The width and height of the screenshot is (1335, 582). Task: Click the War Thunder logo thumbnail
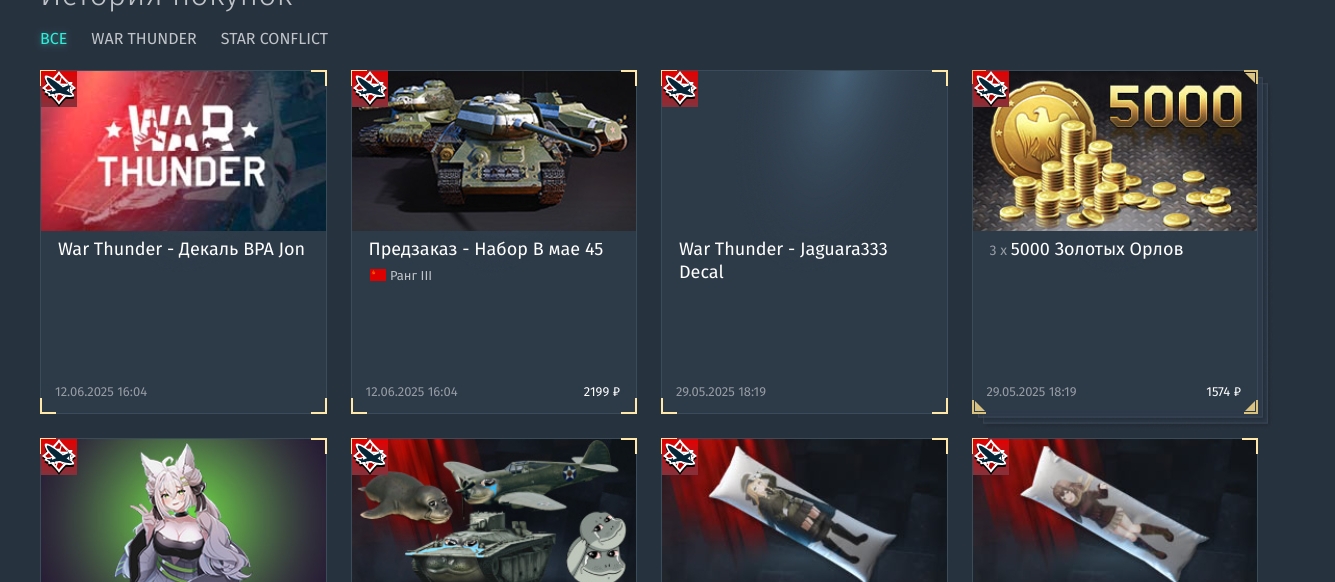(x=183, y=151)
